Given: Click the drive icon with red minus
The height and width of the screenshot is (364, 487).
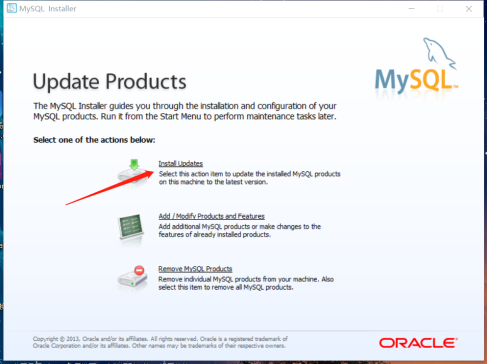Looking at the screenshot, I should 132,277.
